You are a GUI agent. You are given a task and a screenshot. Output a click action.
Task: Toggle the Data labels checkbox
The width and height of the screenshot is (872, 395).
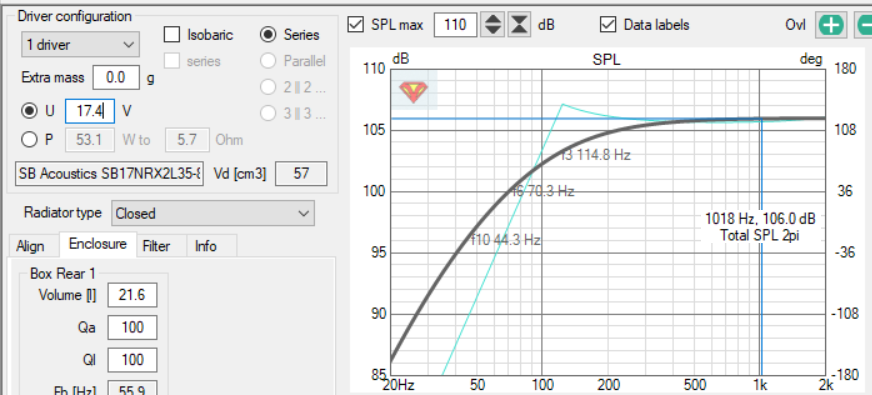click(x=608, y=24)
